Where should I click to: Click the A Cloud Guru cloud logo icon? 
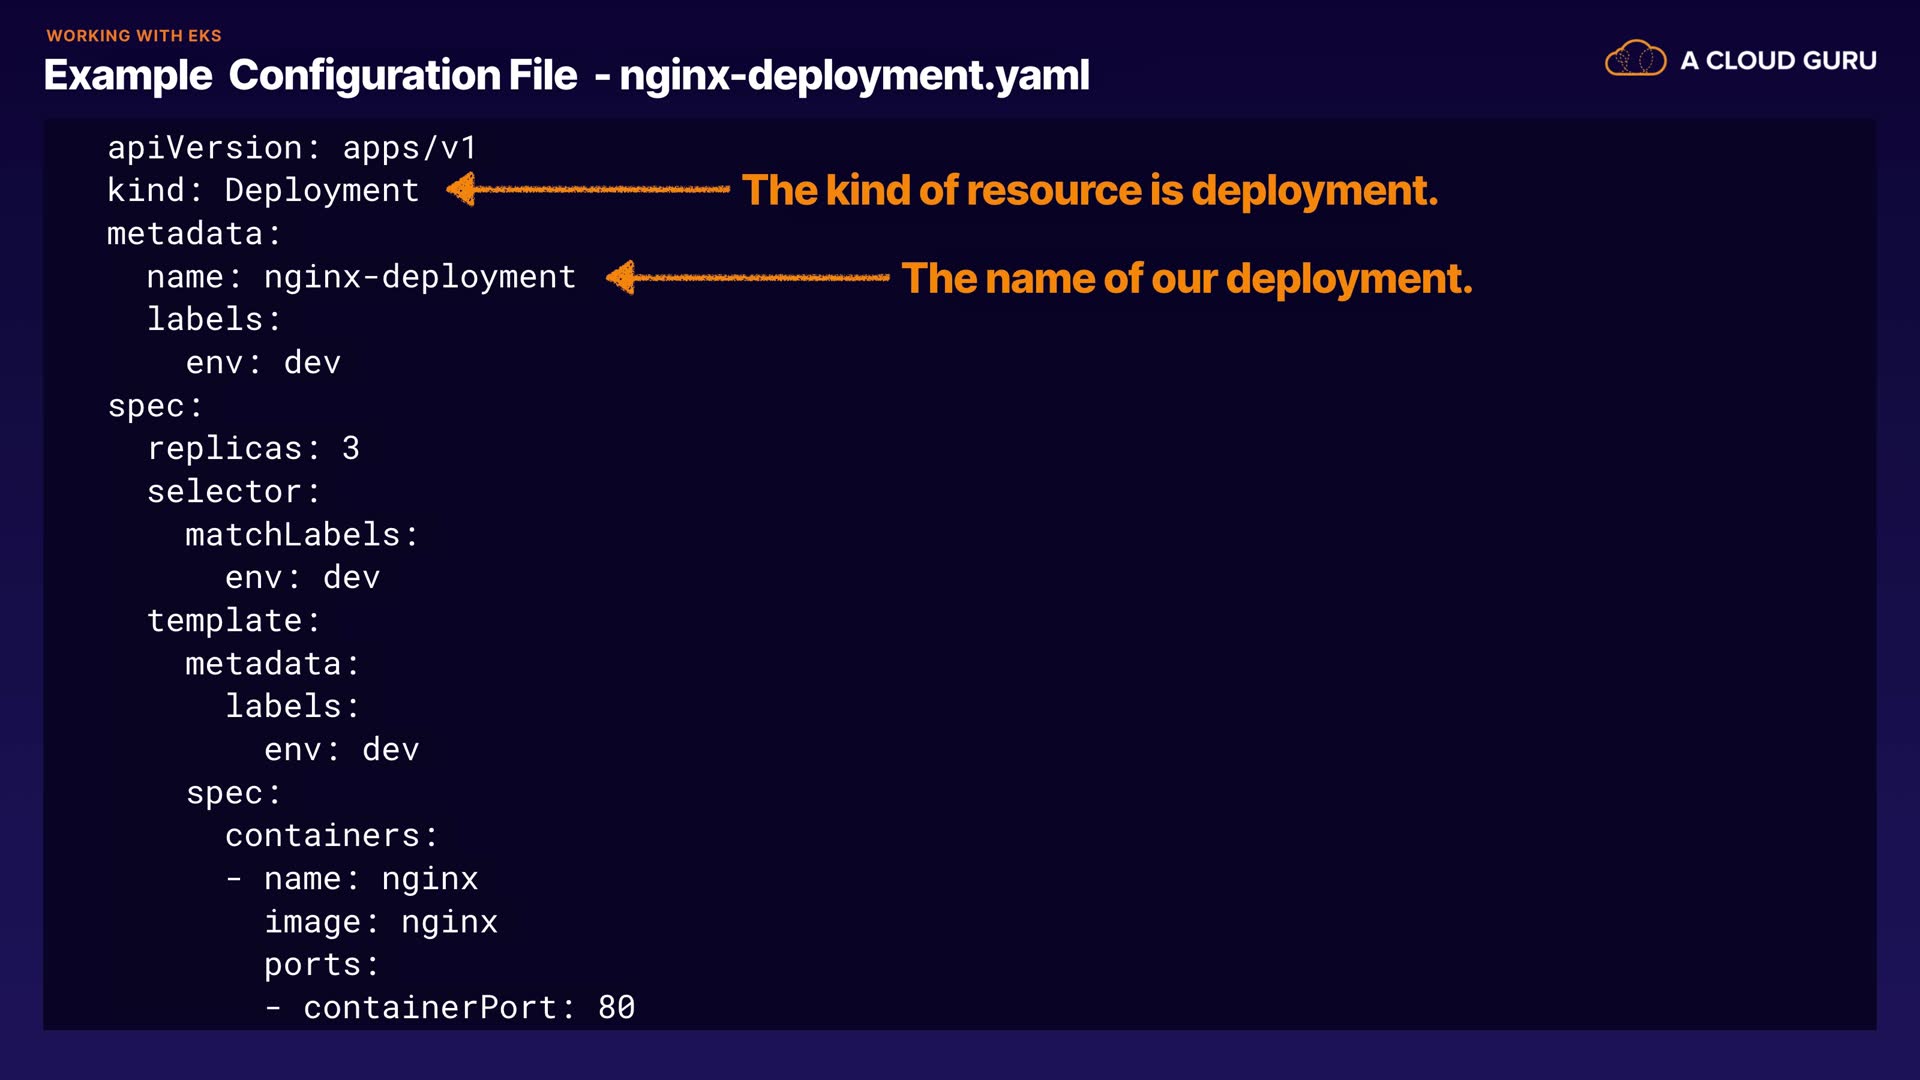click(1635, 59)
